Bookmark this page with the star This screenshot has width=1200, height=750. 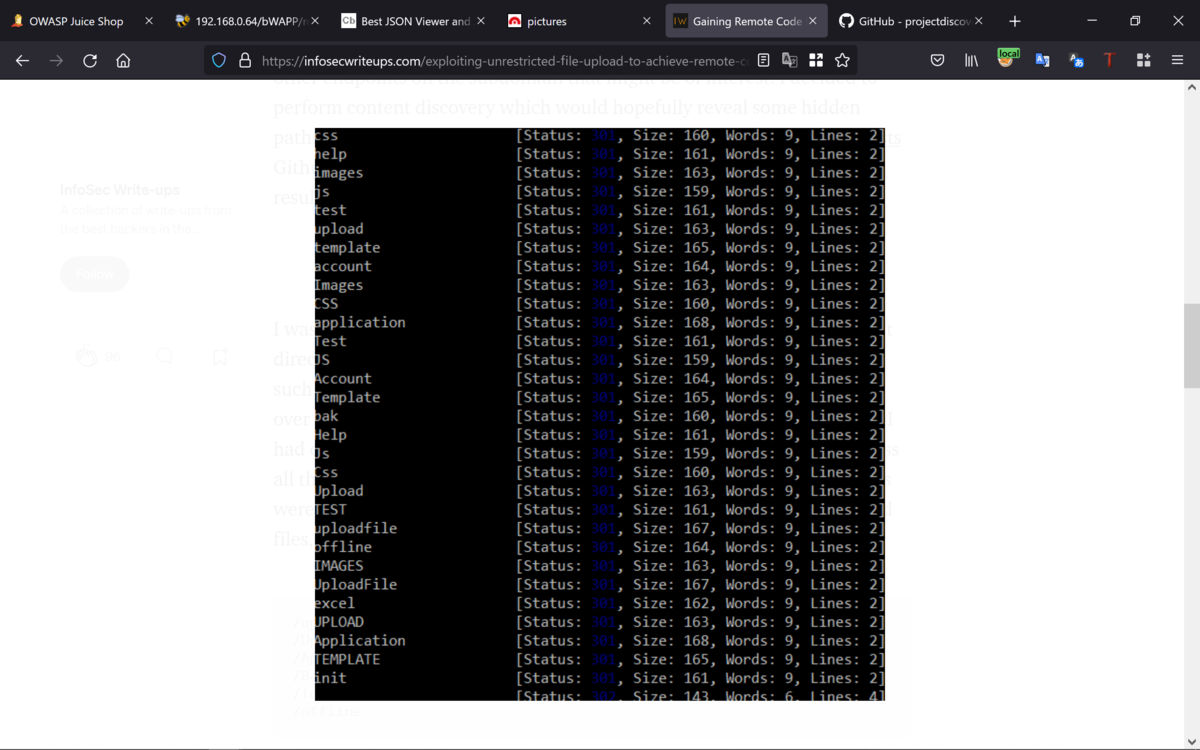click(842, 61)
